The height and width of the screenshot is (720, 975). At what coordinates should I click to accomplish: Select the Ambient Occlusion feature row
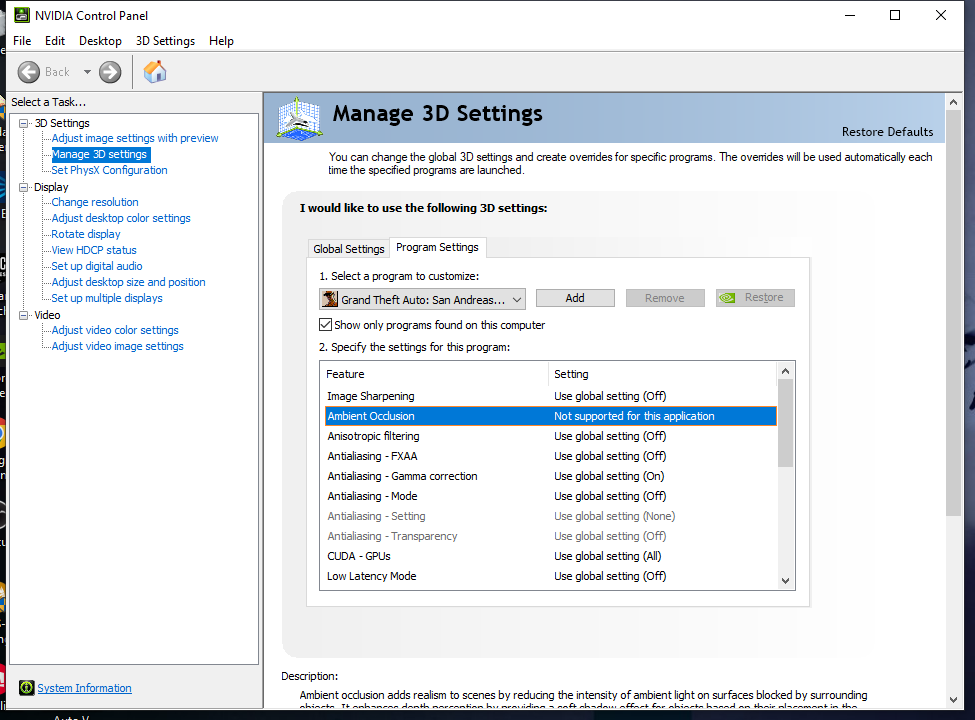(x=550, y=416)
